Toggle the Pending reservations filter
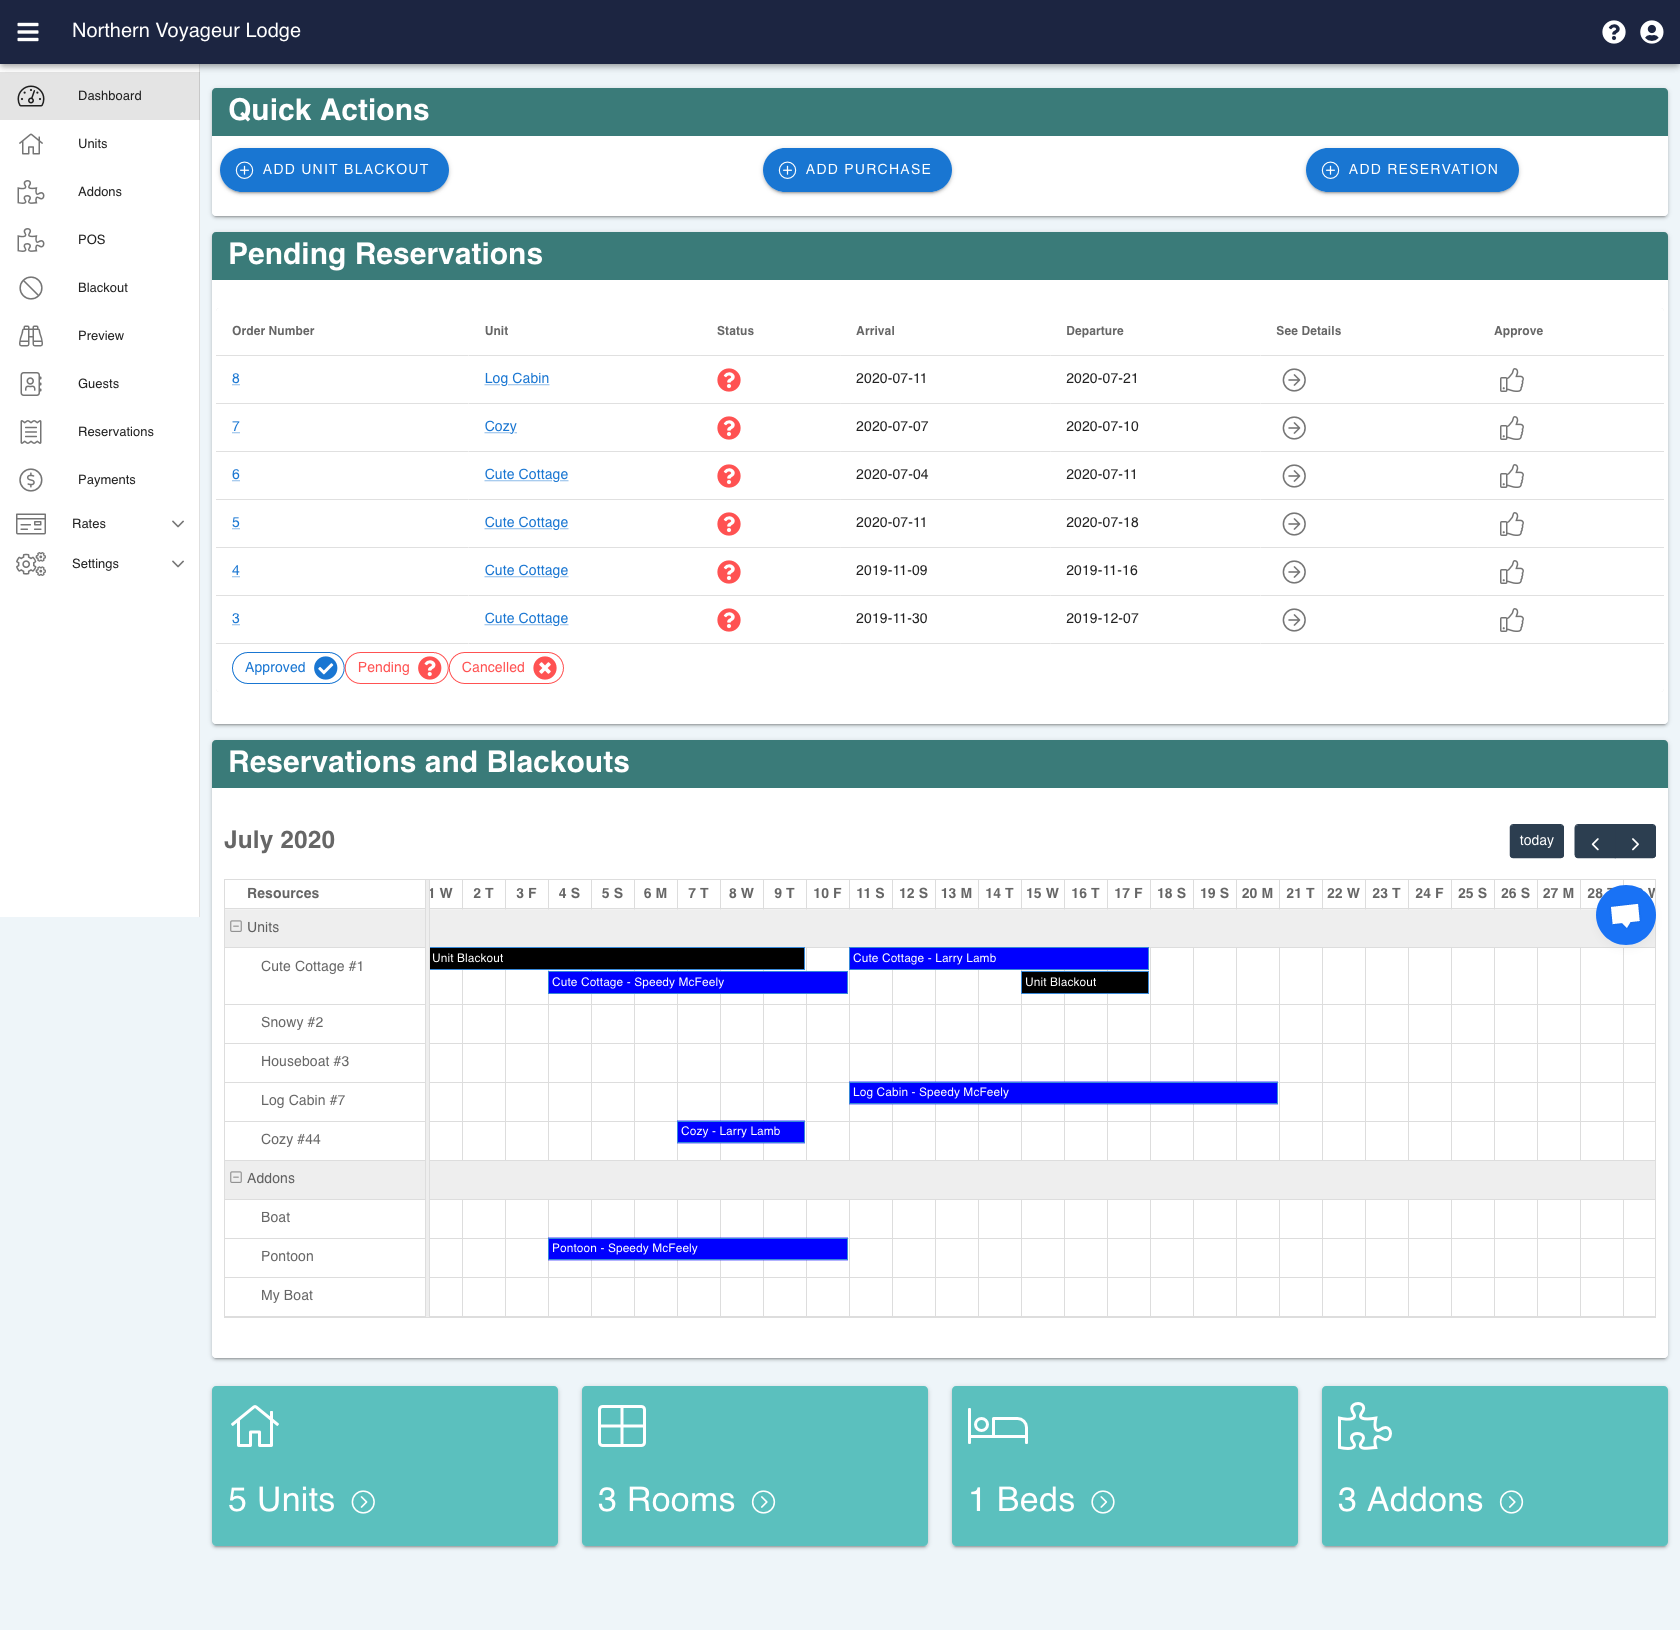 (396, 667)
